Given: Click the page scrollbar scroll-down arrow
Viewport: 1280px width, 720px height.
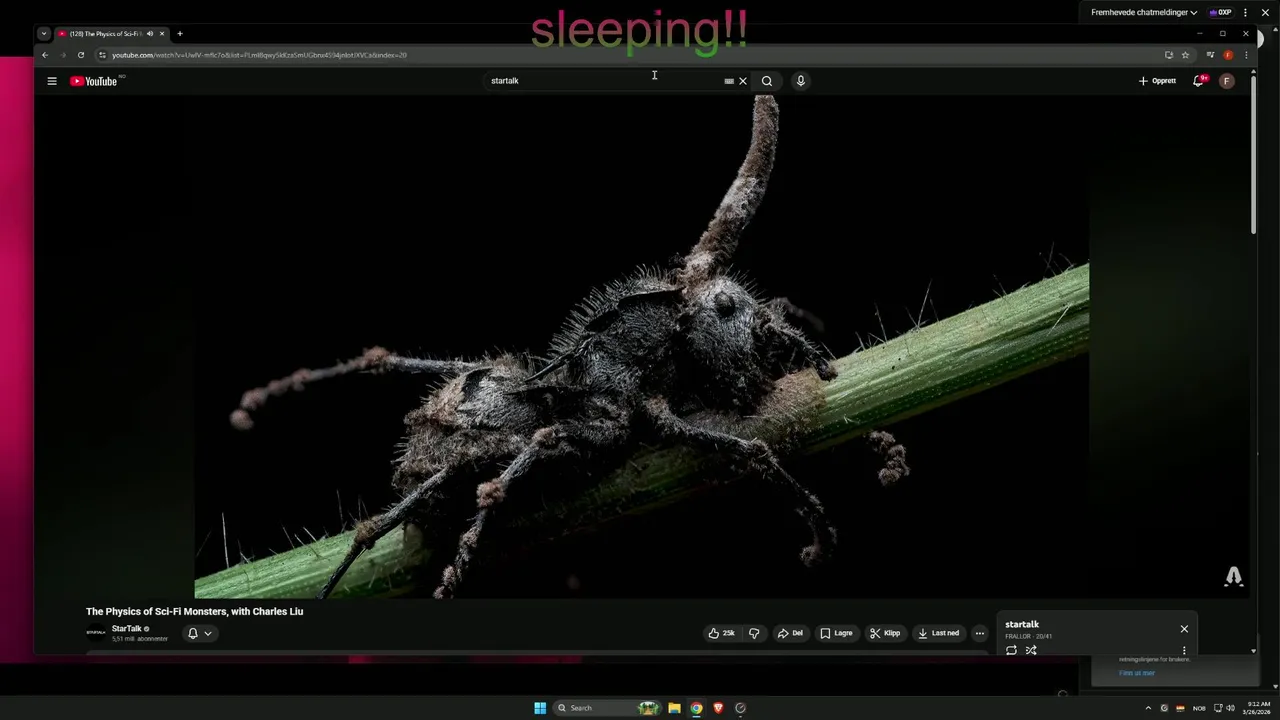Looking at the screenshot, I should (x=1254, y=651).
